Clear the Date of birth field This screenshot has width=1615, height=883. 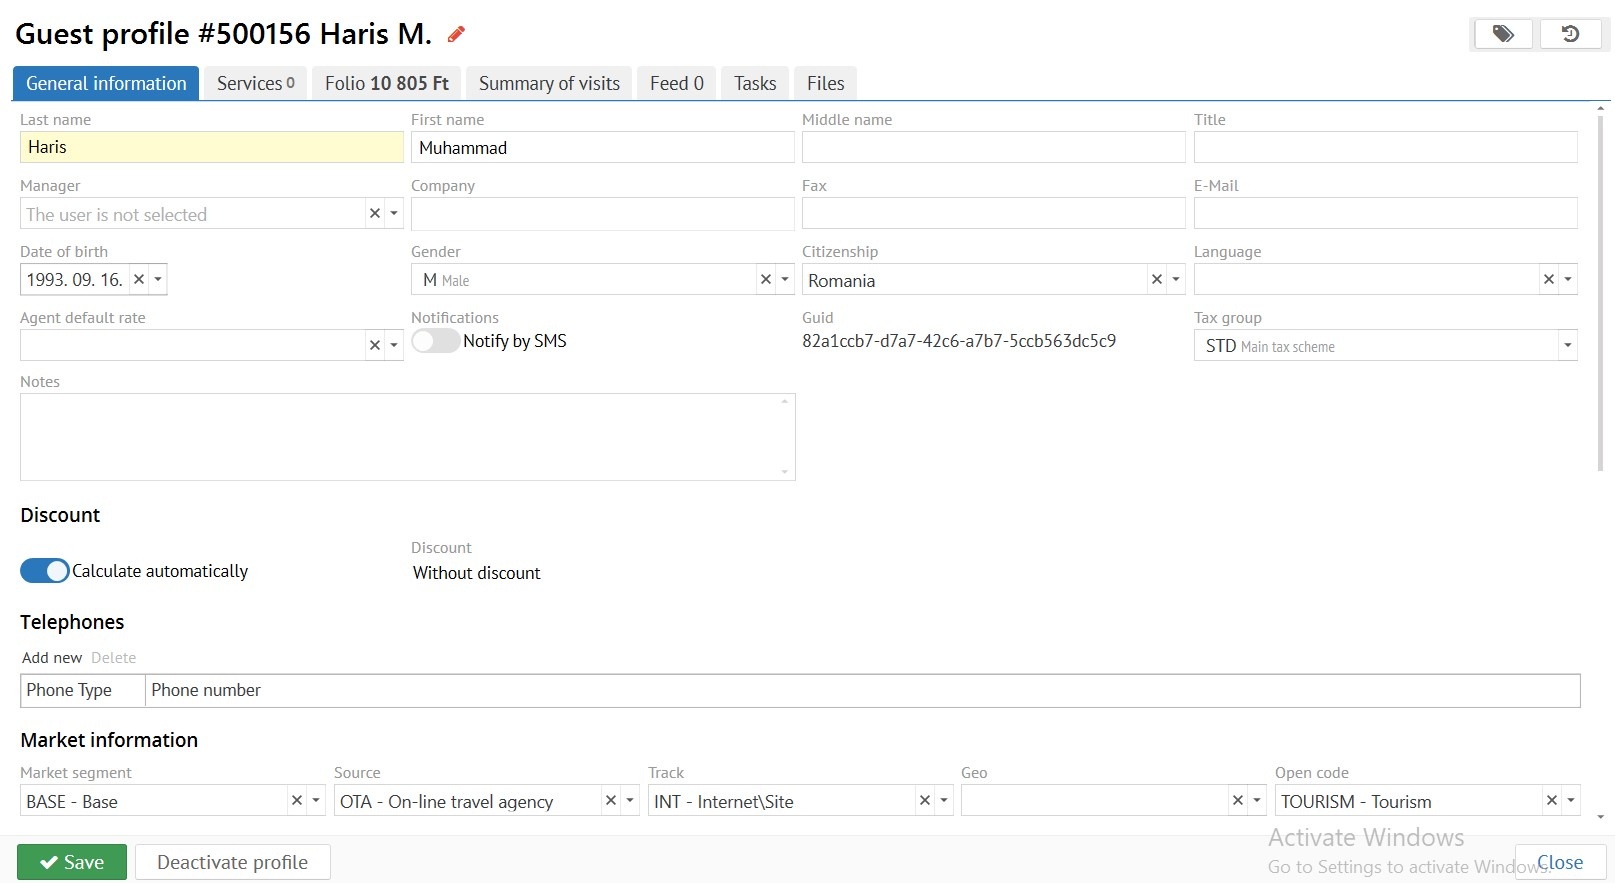coord(139,280)
